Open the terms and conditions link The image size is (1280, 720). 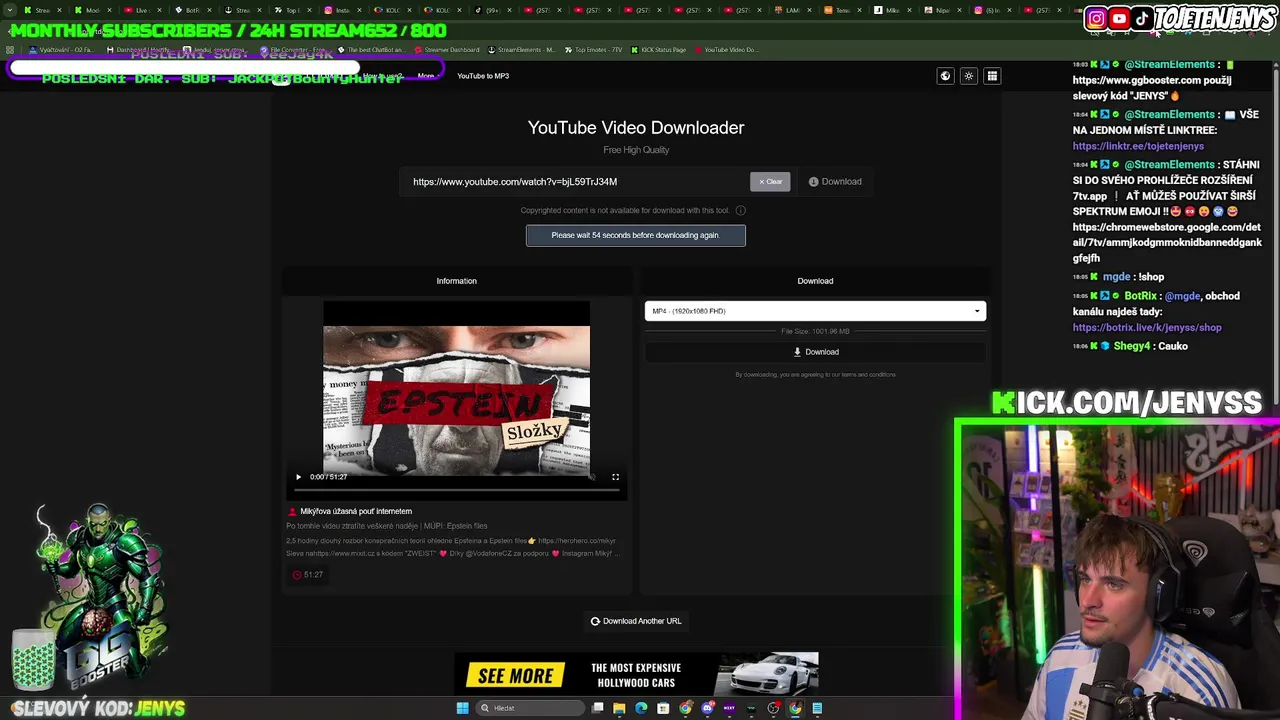(x=869, y=375)
